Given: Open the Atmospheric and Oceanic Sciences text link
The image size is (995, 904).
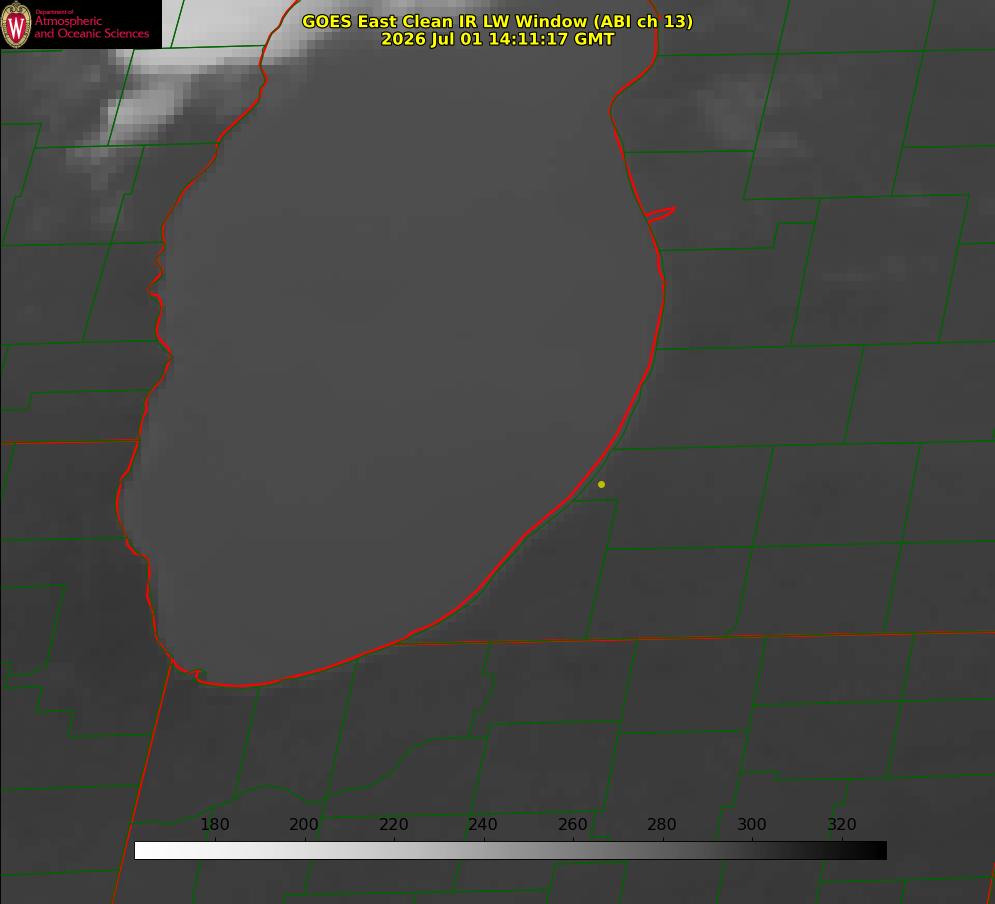Looking at the screenshot, I should click(x=91, y=27).
